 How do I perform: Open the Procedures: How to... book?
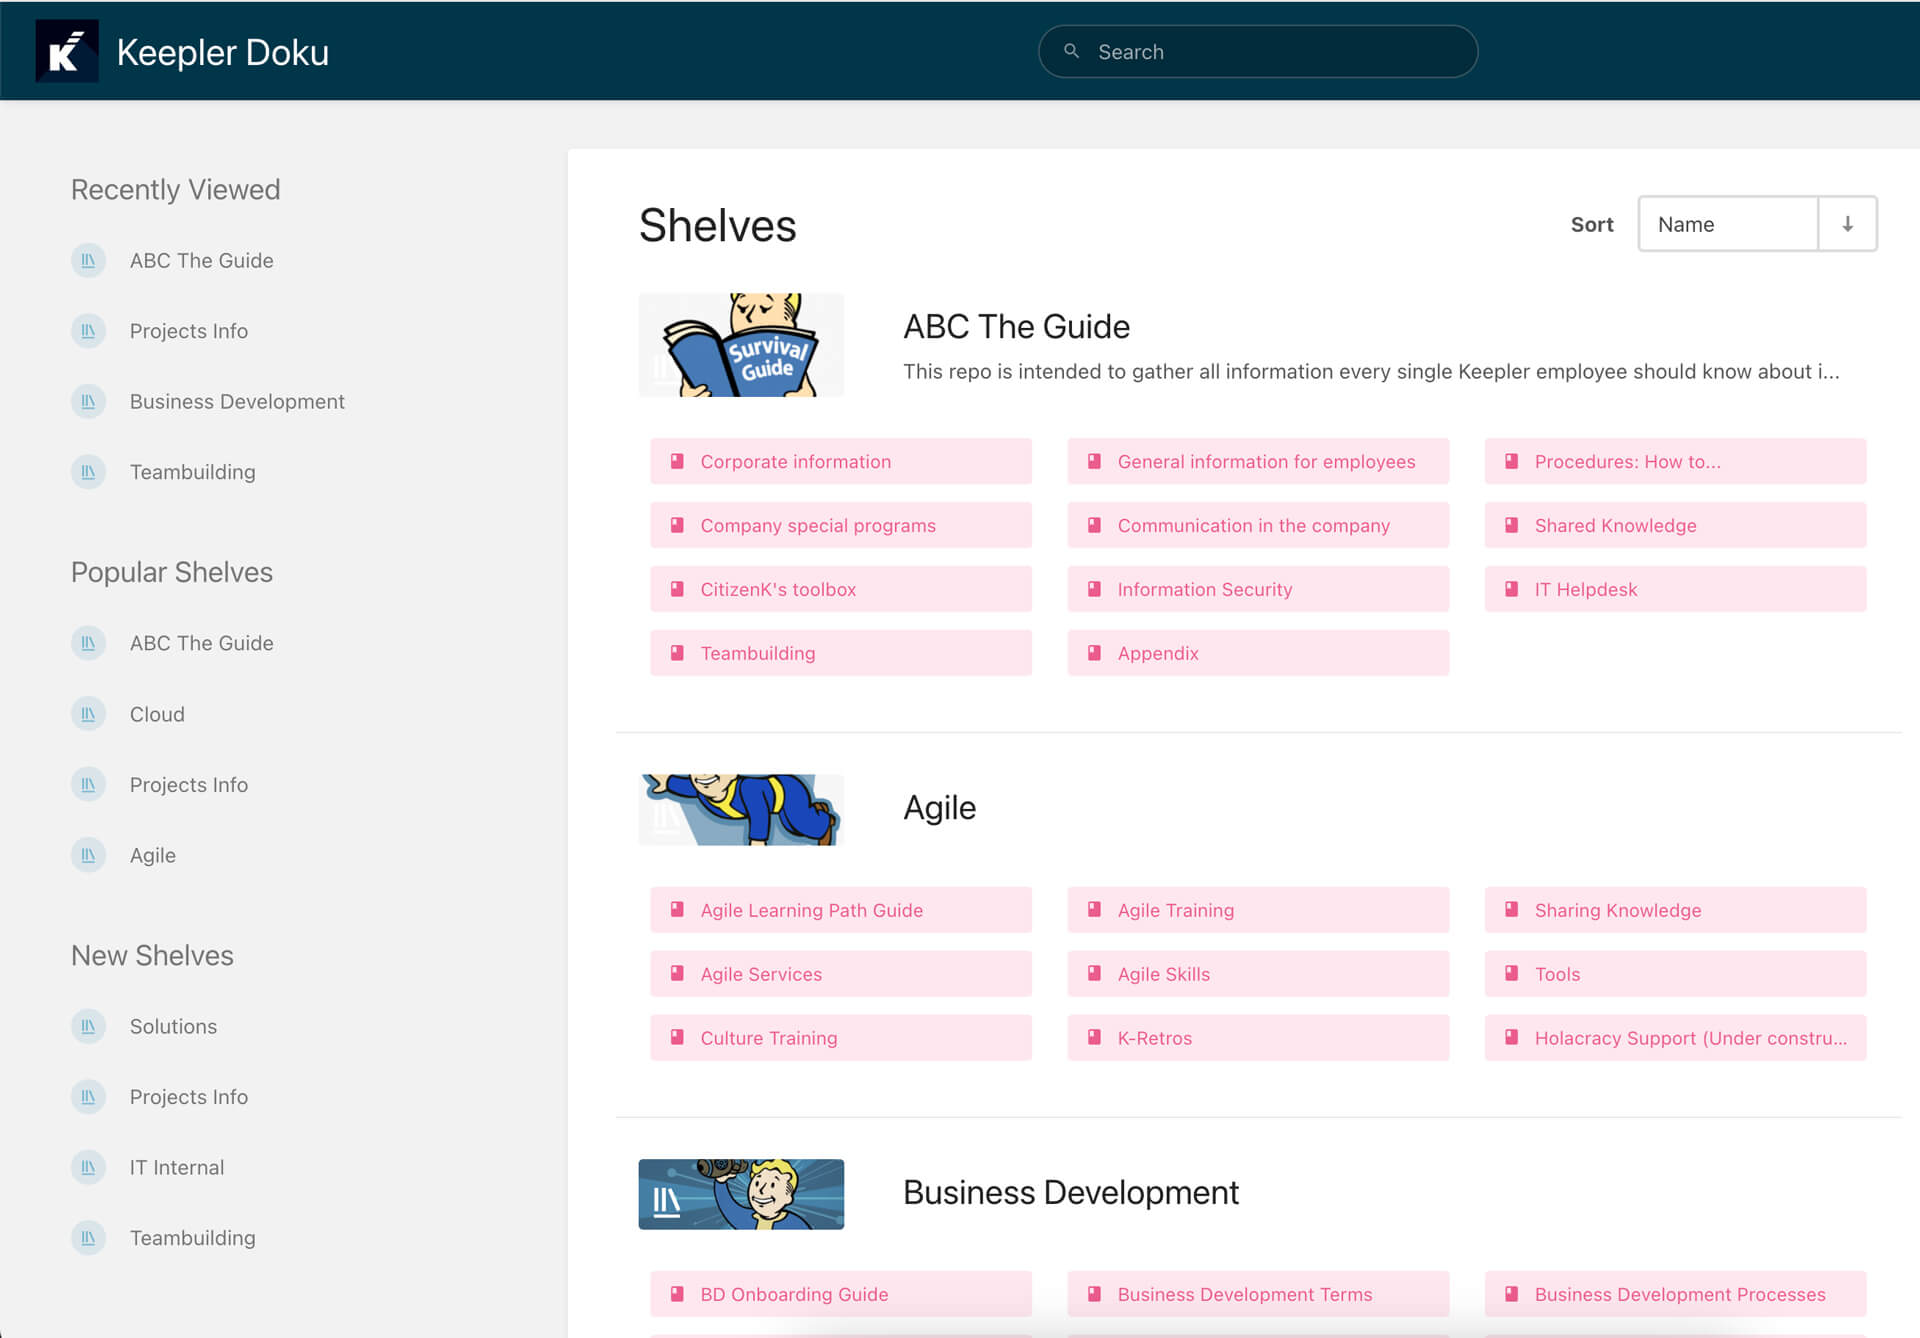1675,461
